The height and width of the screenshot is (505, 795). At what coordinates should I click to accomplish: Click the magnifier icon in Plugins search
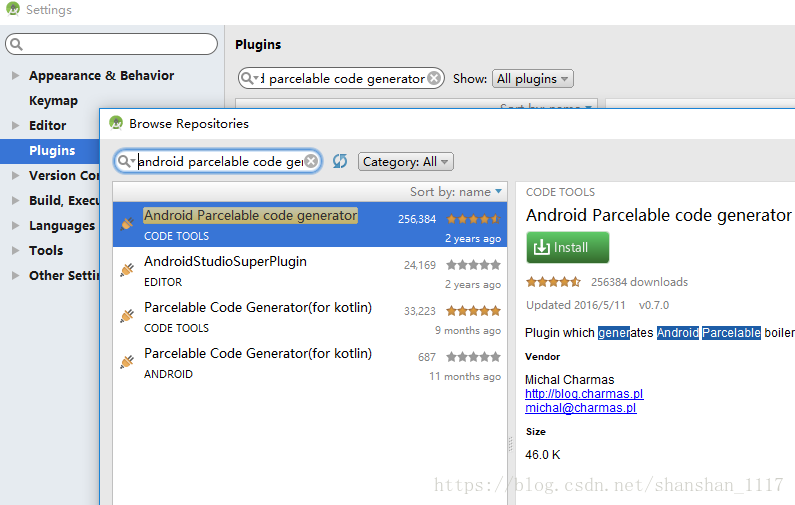[x=248, y=78]
